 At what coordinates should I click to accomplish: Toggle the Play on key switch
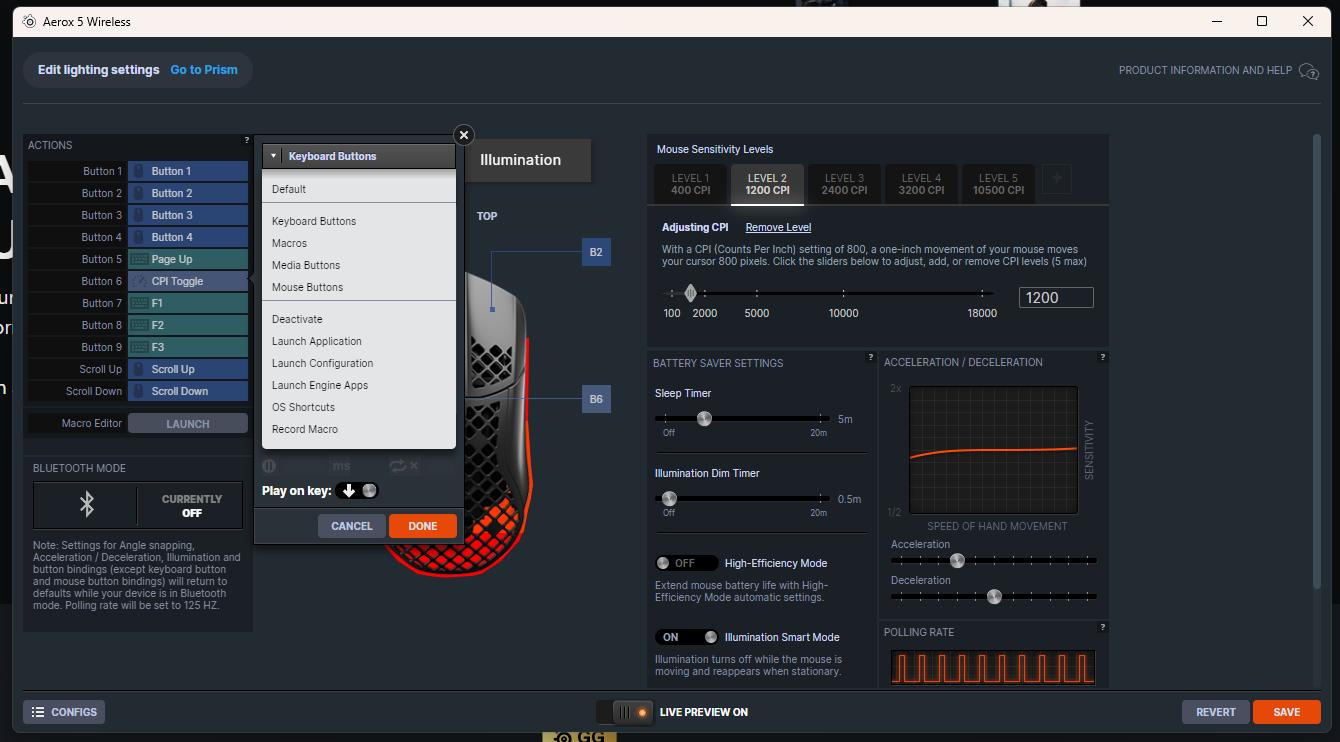coord(358,491)
